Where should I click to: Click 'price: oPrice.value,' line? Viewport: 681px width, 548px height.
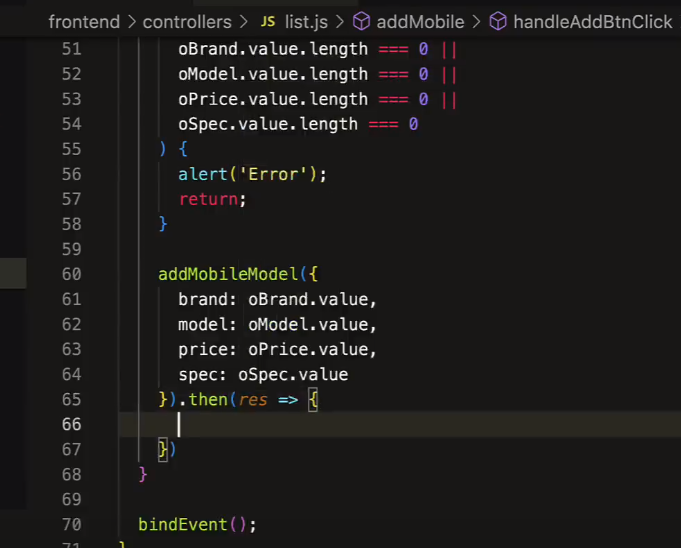click(277, 350)
